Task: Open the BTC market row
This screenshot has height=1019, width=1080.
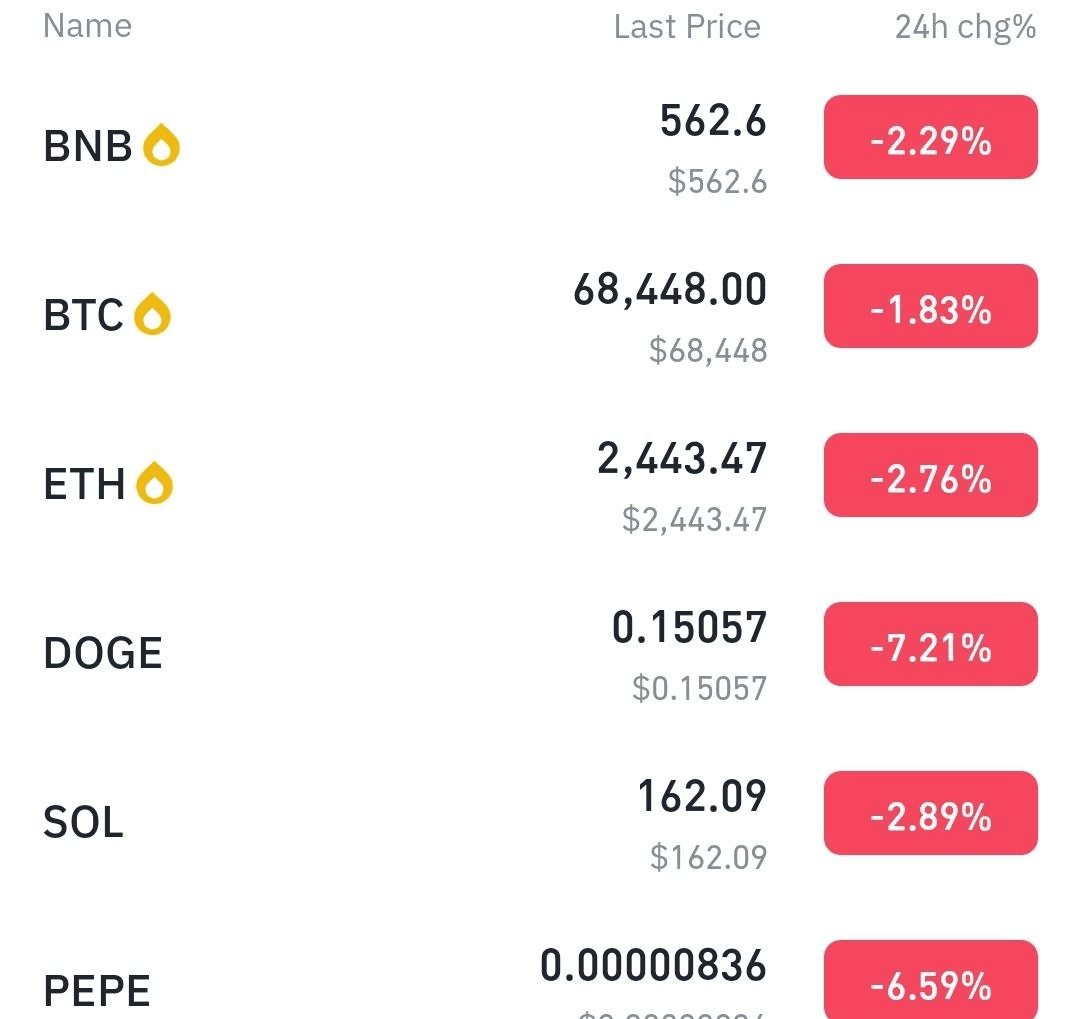Action: point(540,315)
